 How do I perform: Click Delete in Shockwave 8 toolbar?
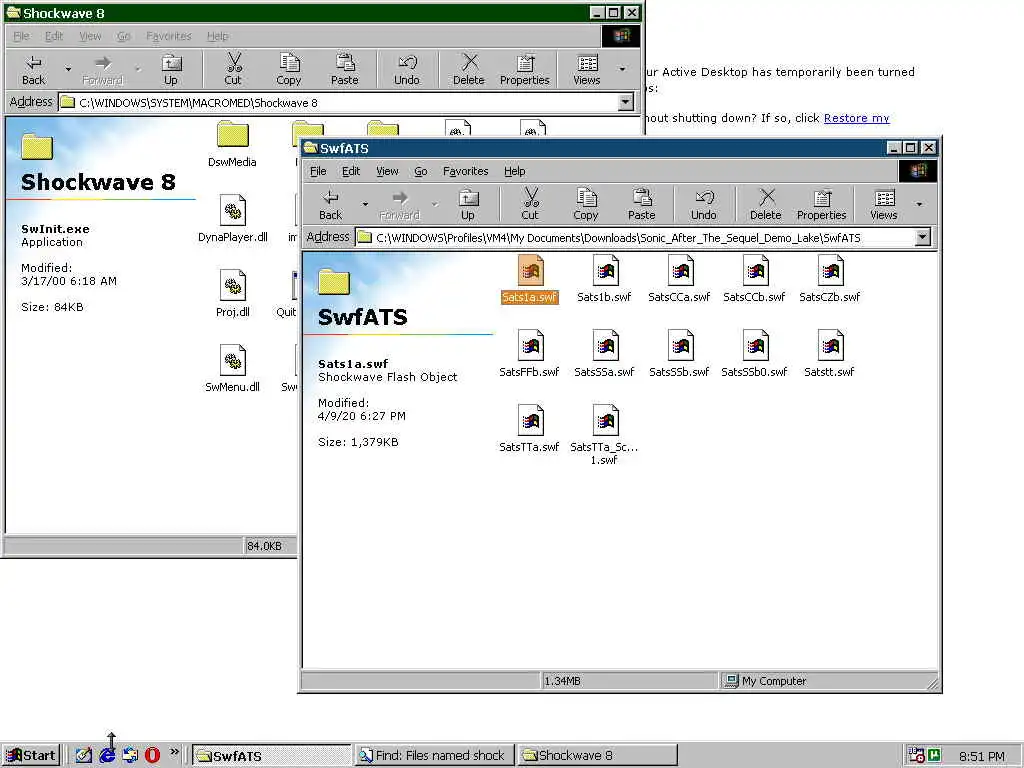(x=469, y=71)
